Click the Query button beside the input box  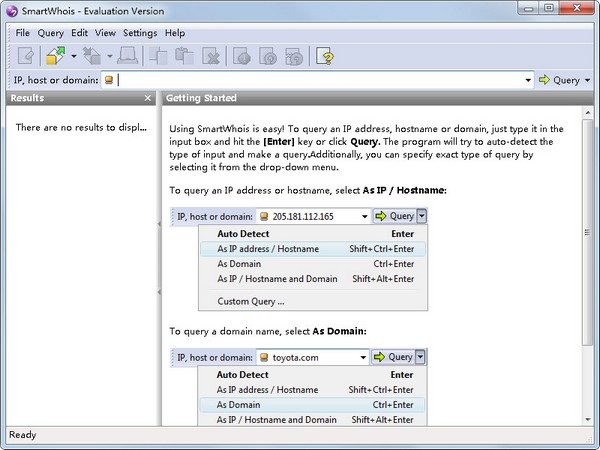pyautogui.click(x=559, y=80)
